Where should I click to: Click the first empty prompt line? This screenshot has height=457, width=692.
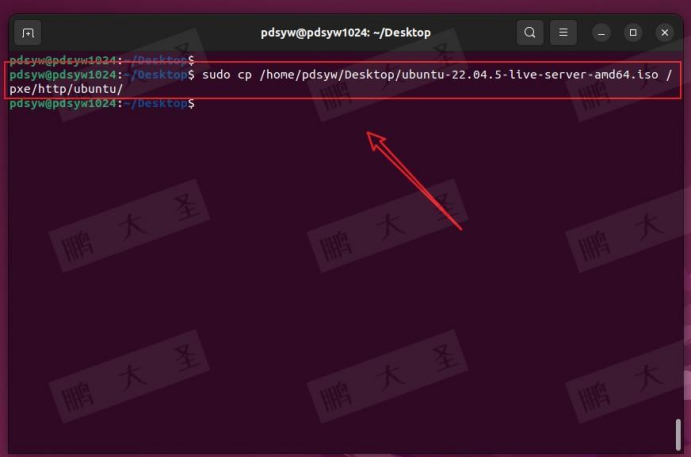click(102, 60)
